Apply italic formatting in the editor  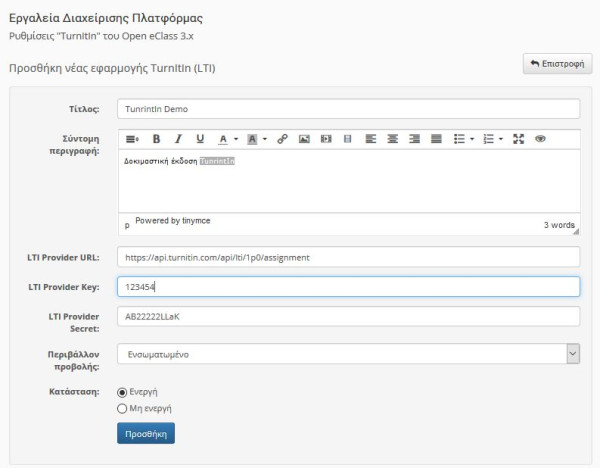click(x=178, y=139)
